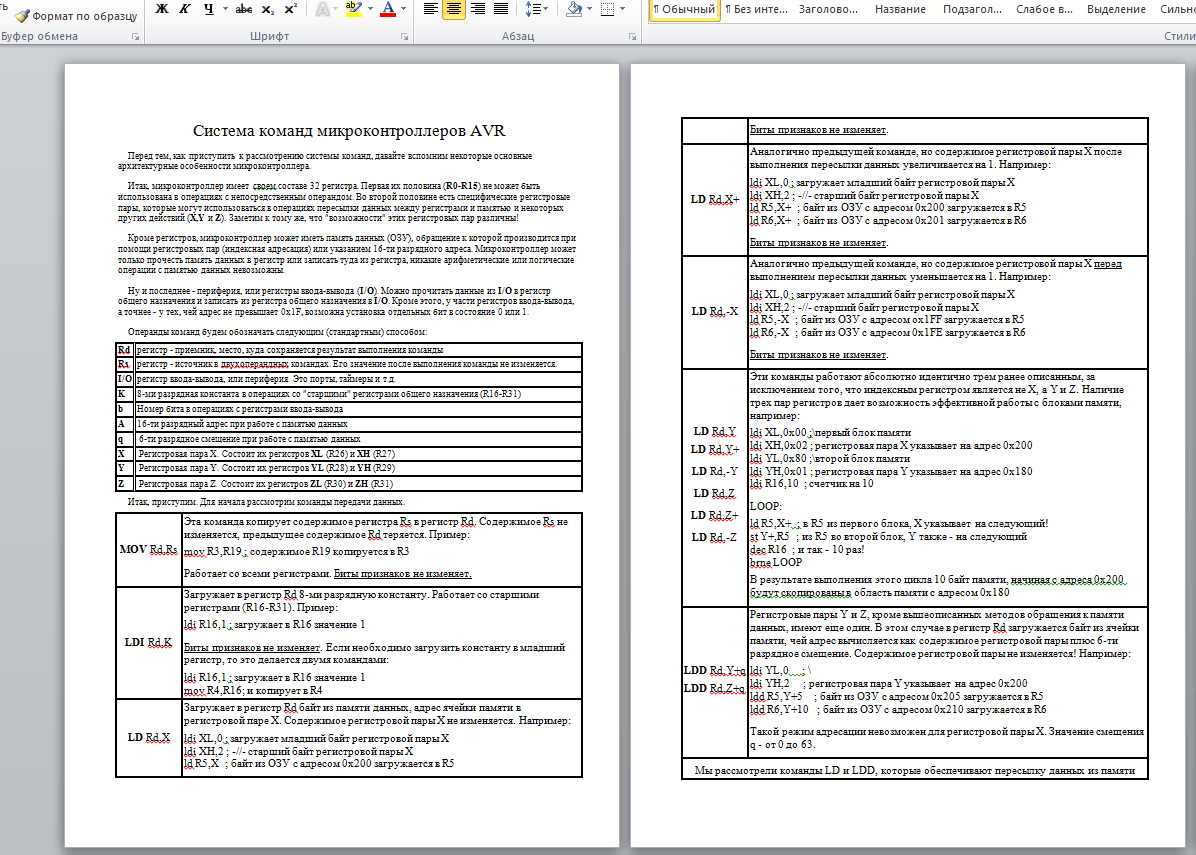This screenshot has height=855, width=1196.
Task: Select the Выделение (Emphasis) style
Action: tap(1116, 9)
